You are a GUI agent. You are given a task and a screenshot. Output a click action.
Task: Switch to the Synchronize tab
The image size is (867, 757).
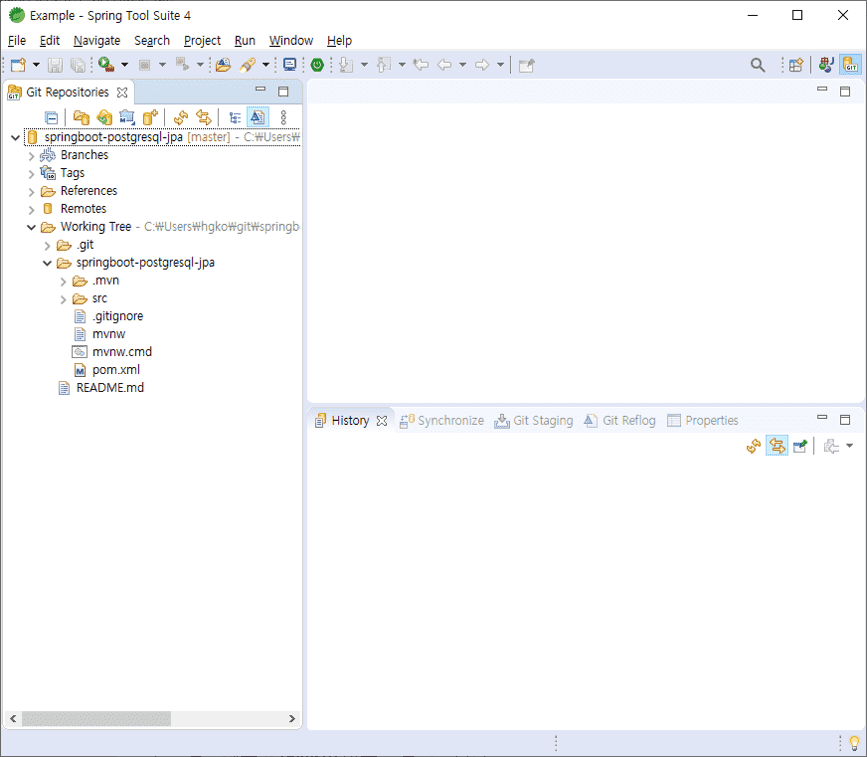coord(442,421)
